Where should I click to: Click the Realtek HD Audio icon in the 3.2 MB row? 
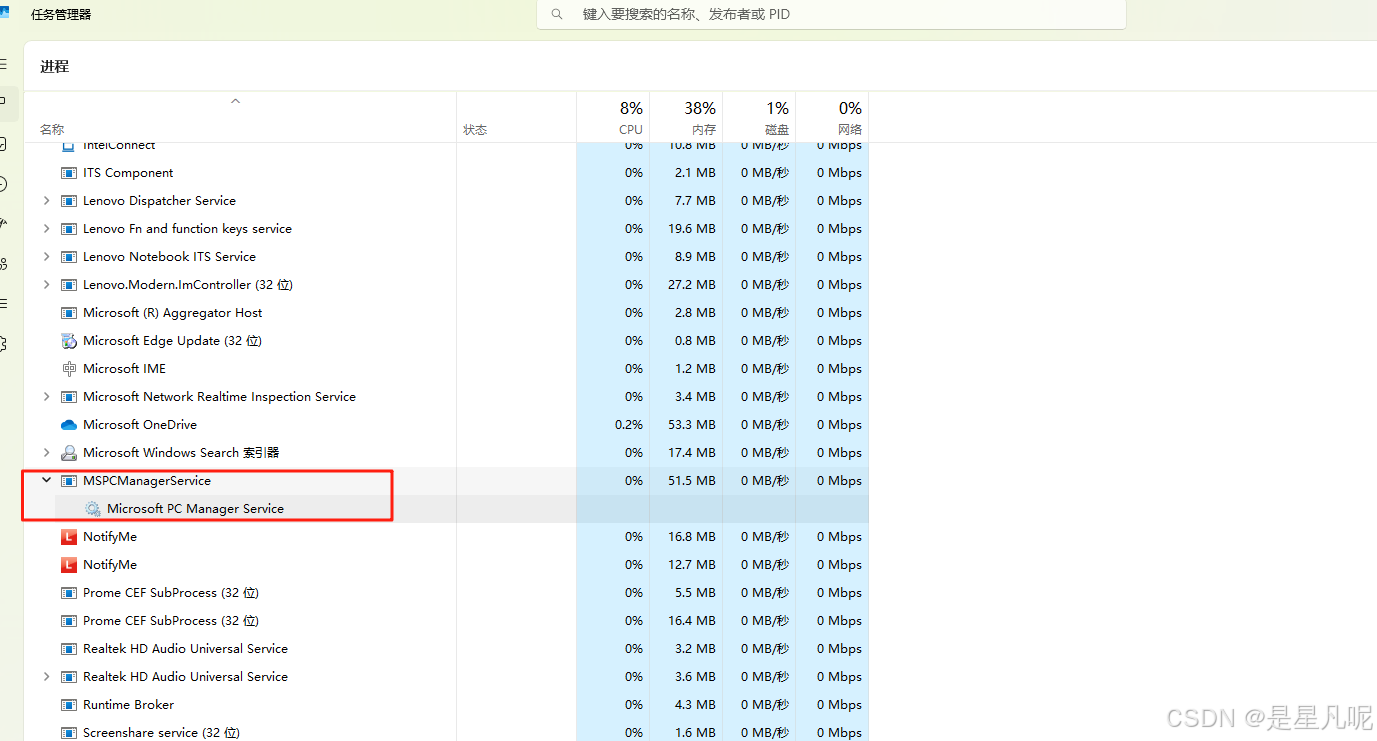pos(69,649)
